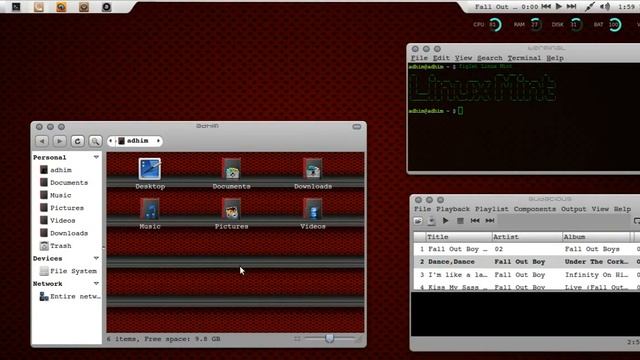The height and width of the screenshot is (360, 640).
Task: Open the volume control in top panel
Action: point(605,7)
